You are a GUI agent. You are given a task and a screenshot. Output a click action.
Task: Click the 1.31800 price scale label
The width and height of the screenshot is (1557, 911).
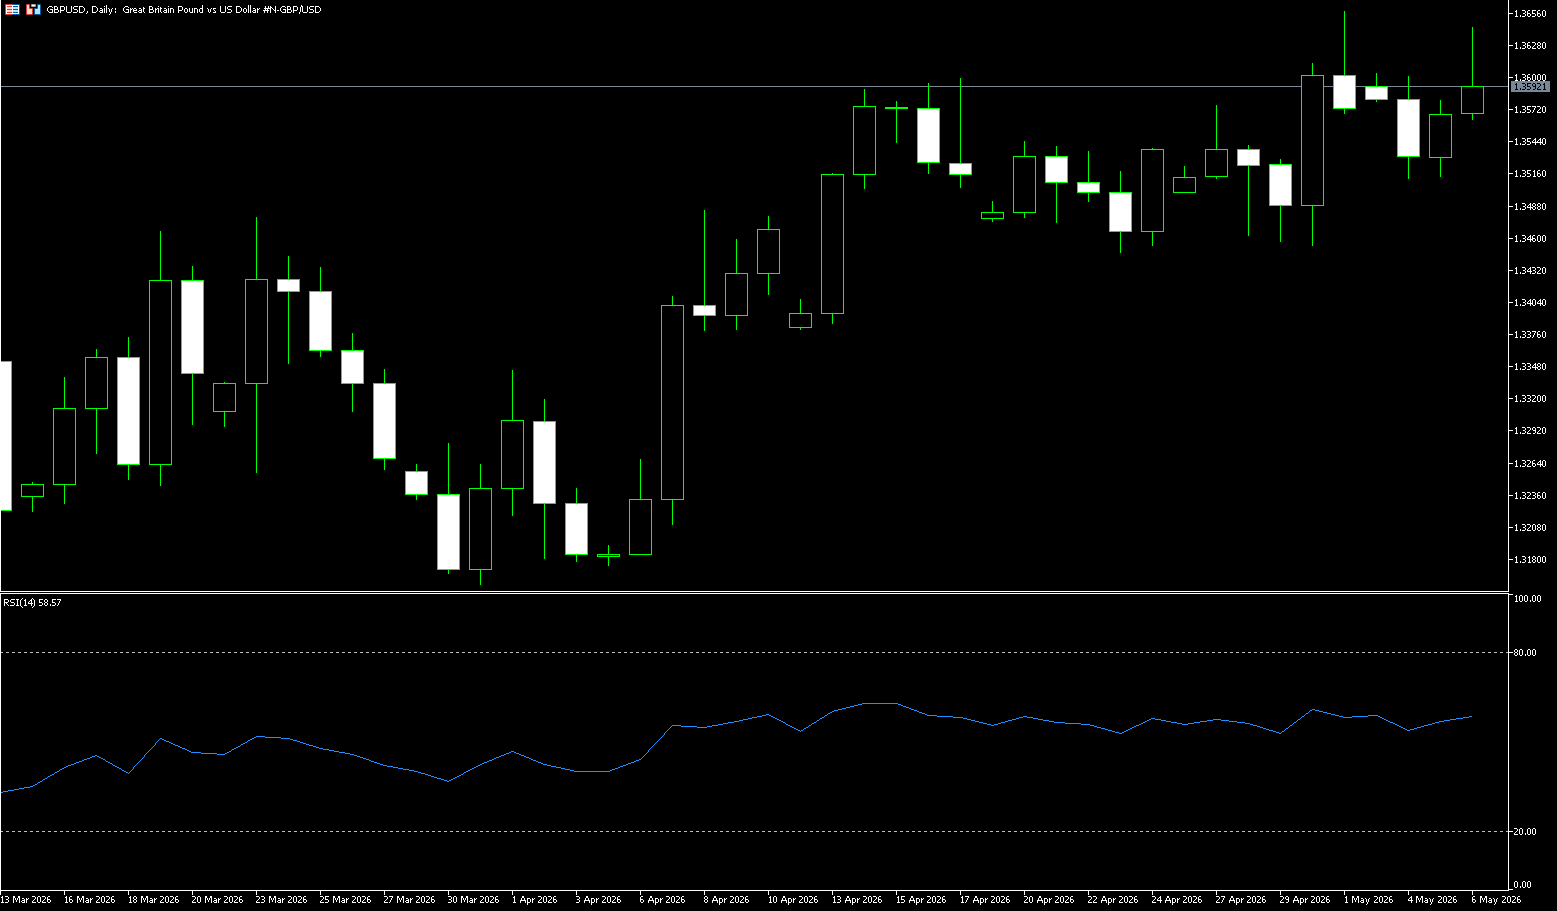tap(1531, 559)
